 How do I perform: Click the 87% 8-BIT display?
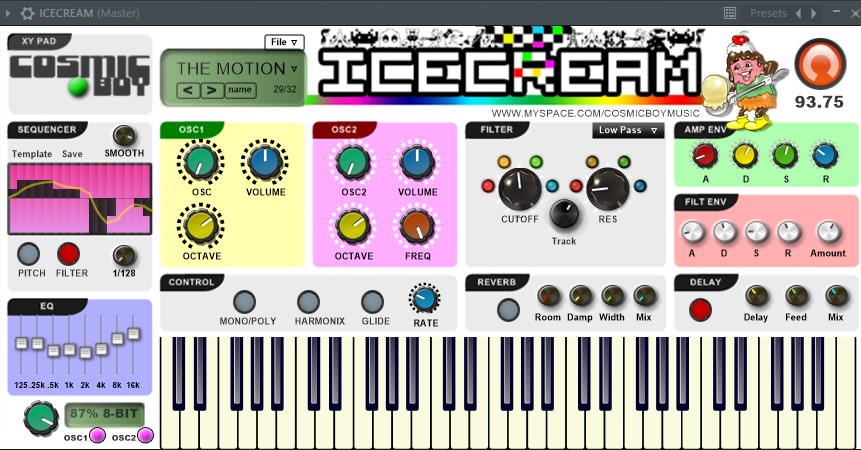[x=104, y=414]
